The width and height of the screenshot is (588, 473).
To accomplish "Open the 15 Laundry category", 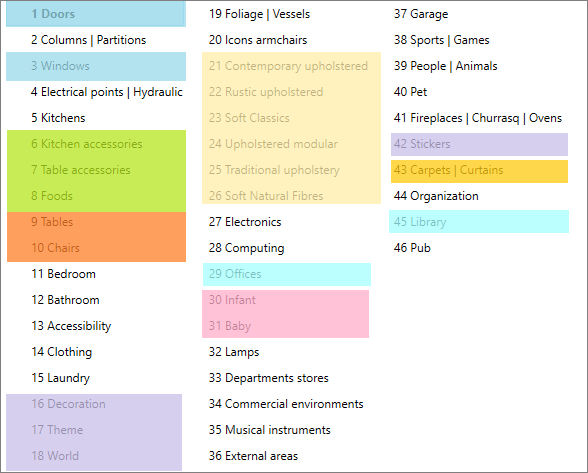I will 60,378.
